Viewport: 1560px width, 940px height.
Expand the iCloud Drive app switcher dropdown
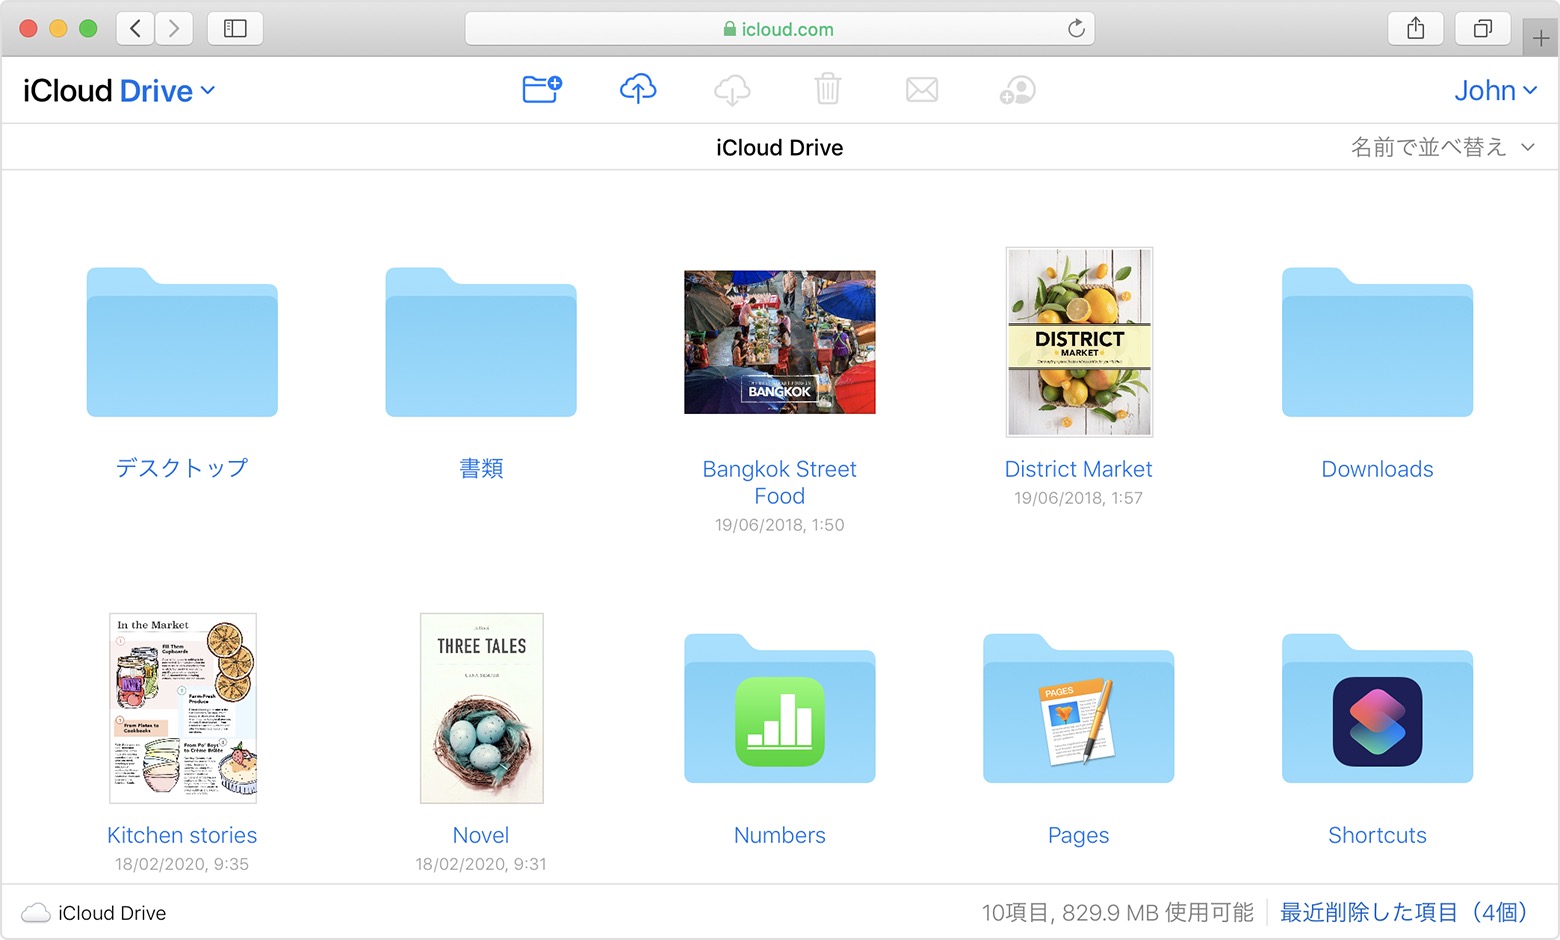(x=119, y=91)
